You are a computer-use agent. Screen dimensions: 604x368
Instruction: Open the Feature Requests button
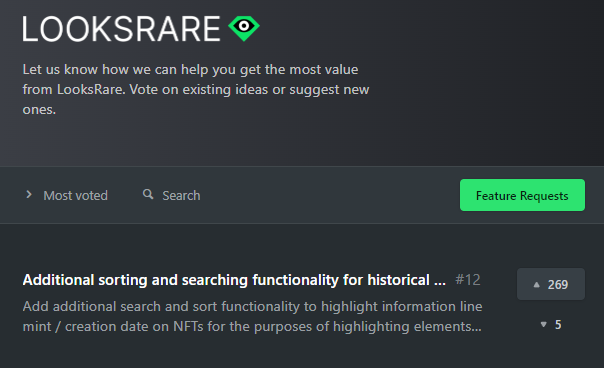coord(522,195)
